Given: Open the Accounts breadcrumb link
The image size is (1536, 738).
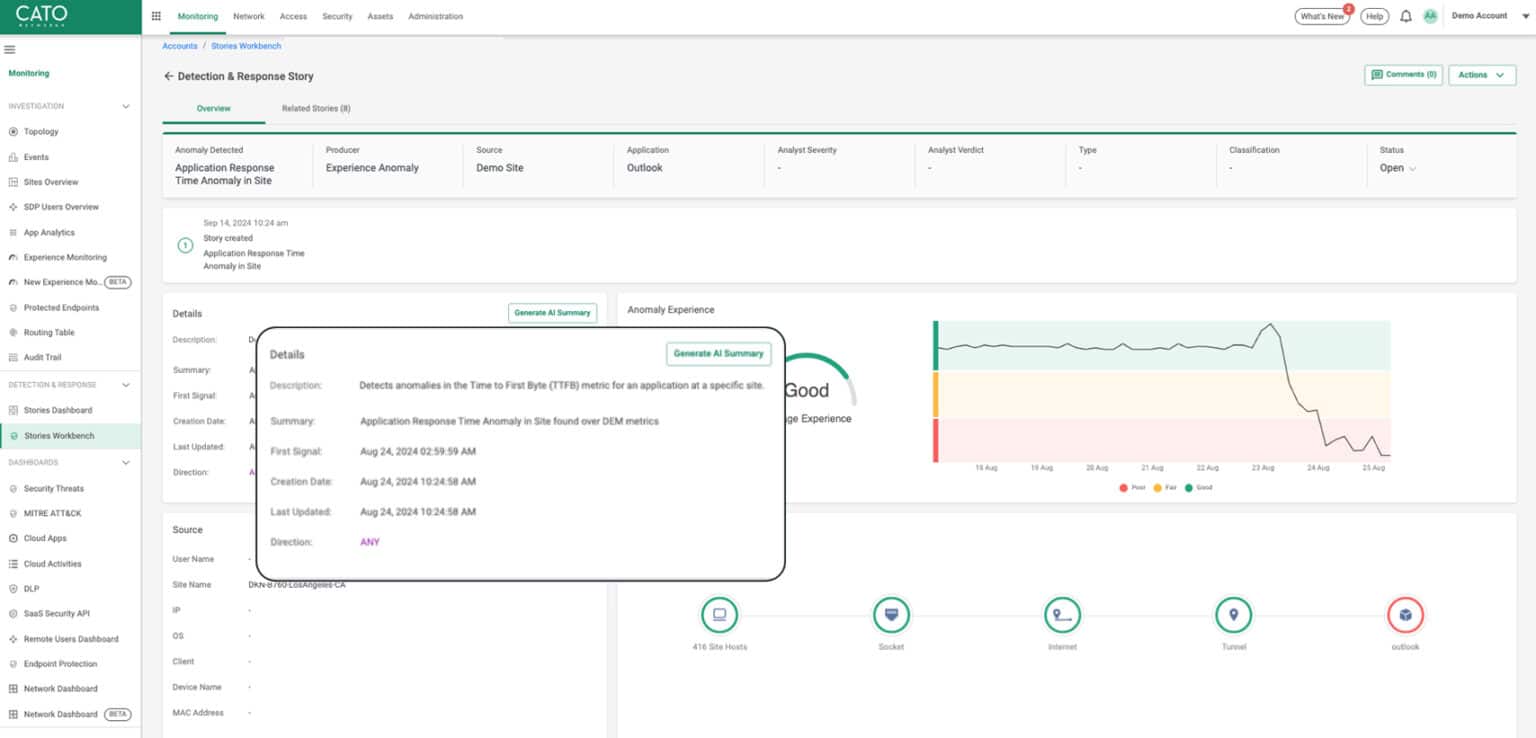Looking at the screenshot, I should coord(180,45).
